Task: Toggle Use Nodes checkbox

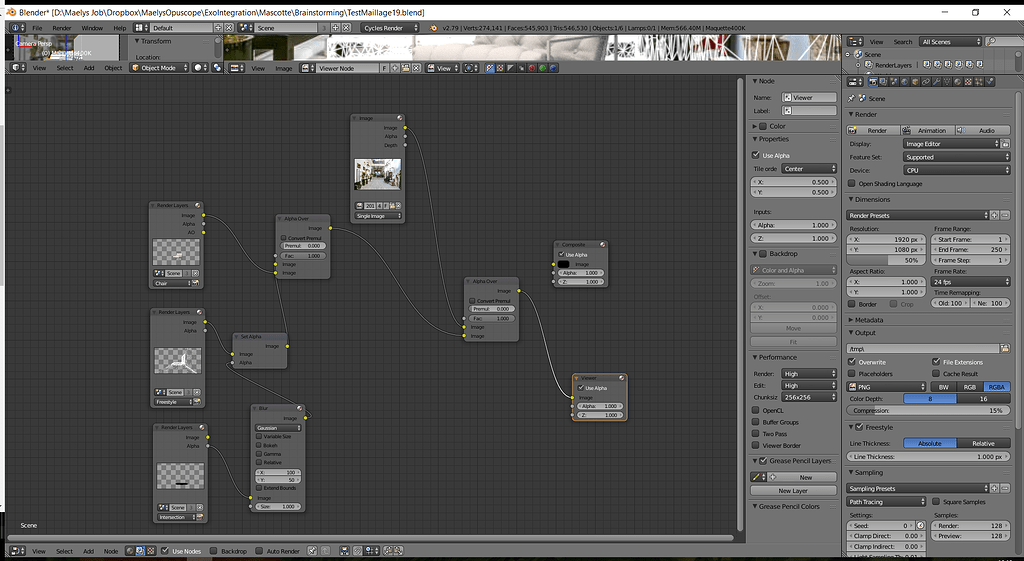Action: coord(165,551)
